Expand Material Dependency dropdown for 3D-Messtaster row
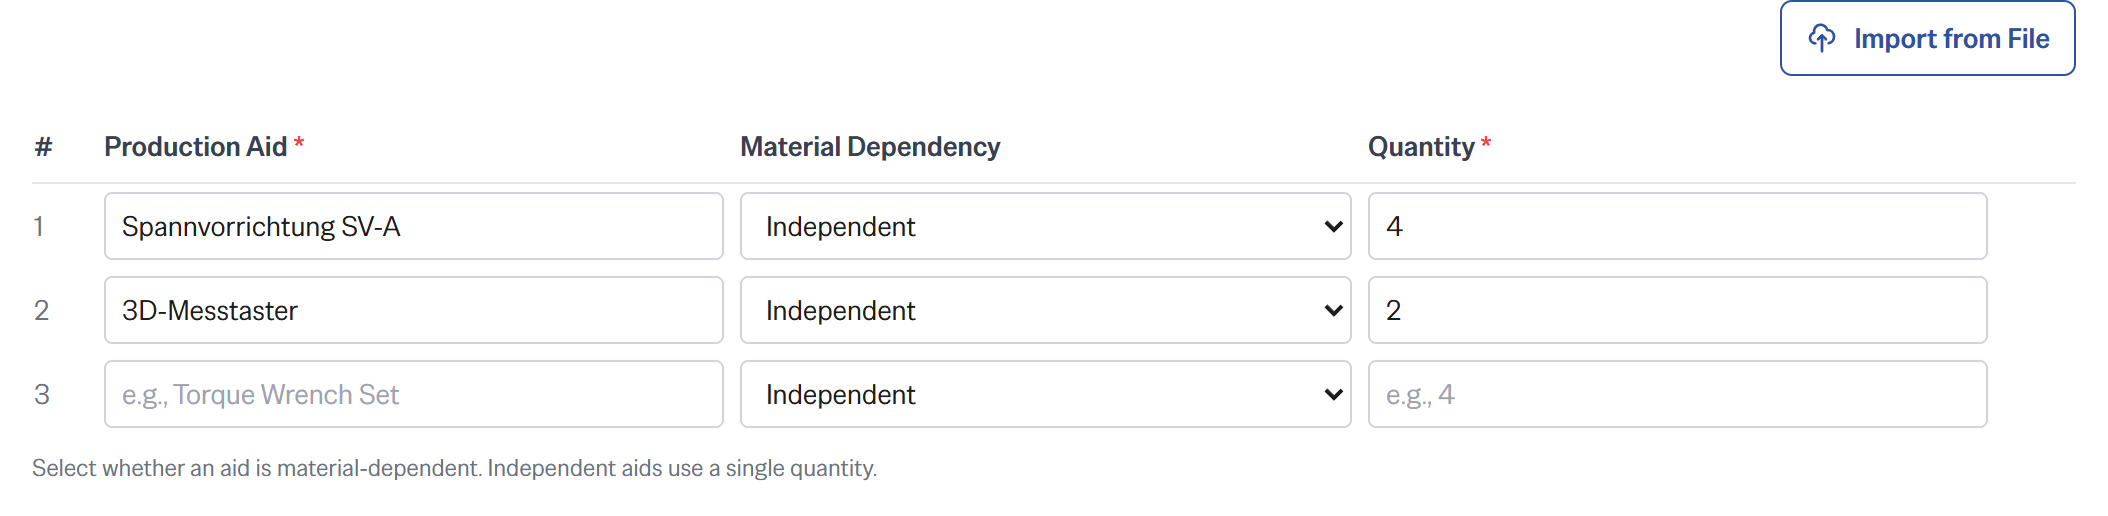The image size is (2108, 516). coord(1045,310)
